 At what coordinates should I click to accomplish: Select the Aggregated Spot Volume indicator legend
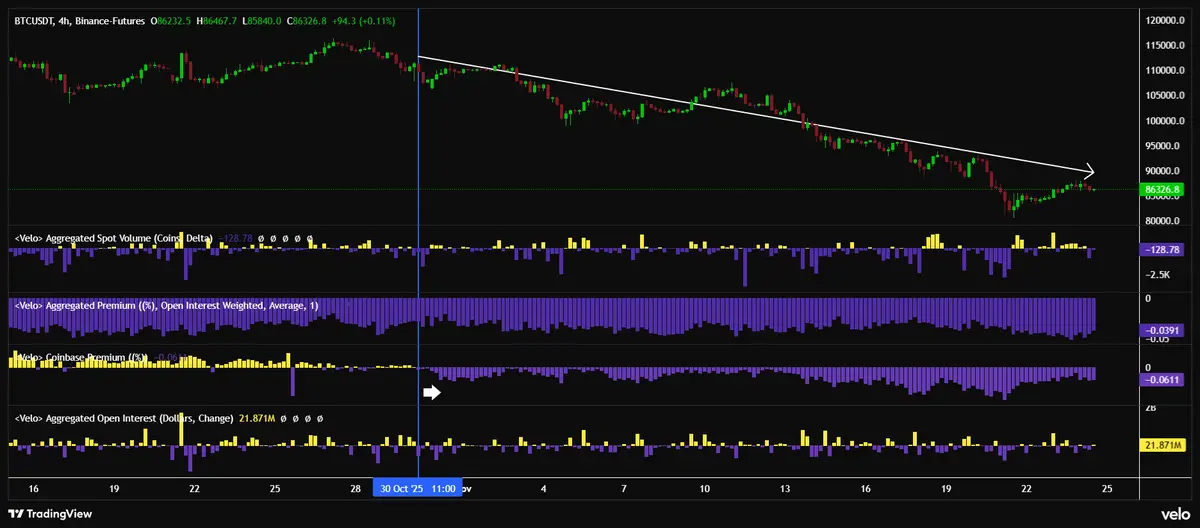(114, 238)
